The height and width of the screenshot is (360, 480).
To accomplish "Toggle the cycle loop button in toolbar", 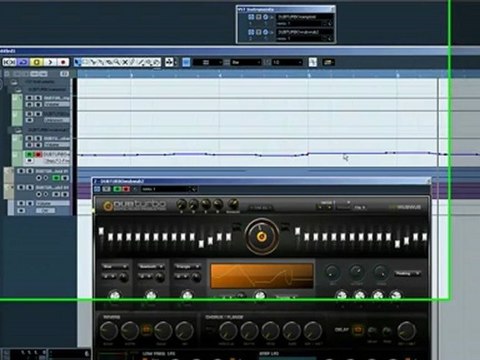I will coord(23,62).
